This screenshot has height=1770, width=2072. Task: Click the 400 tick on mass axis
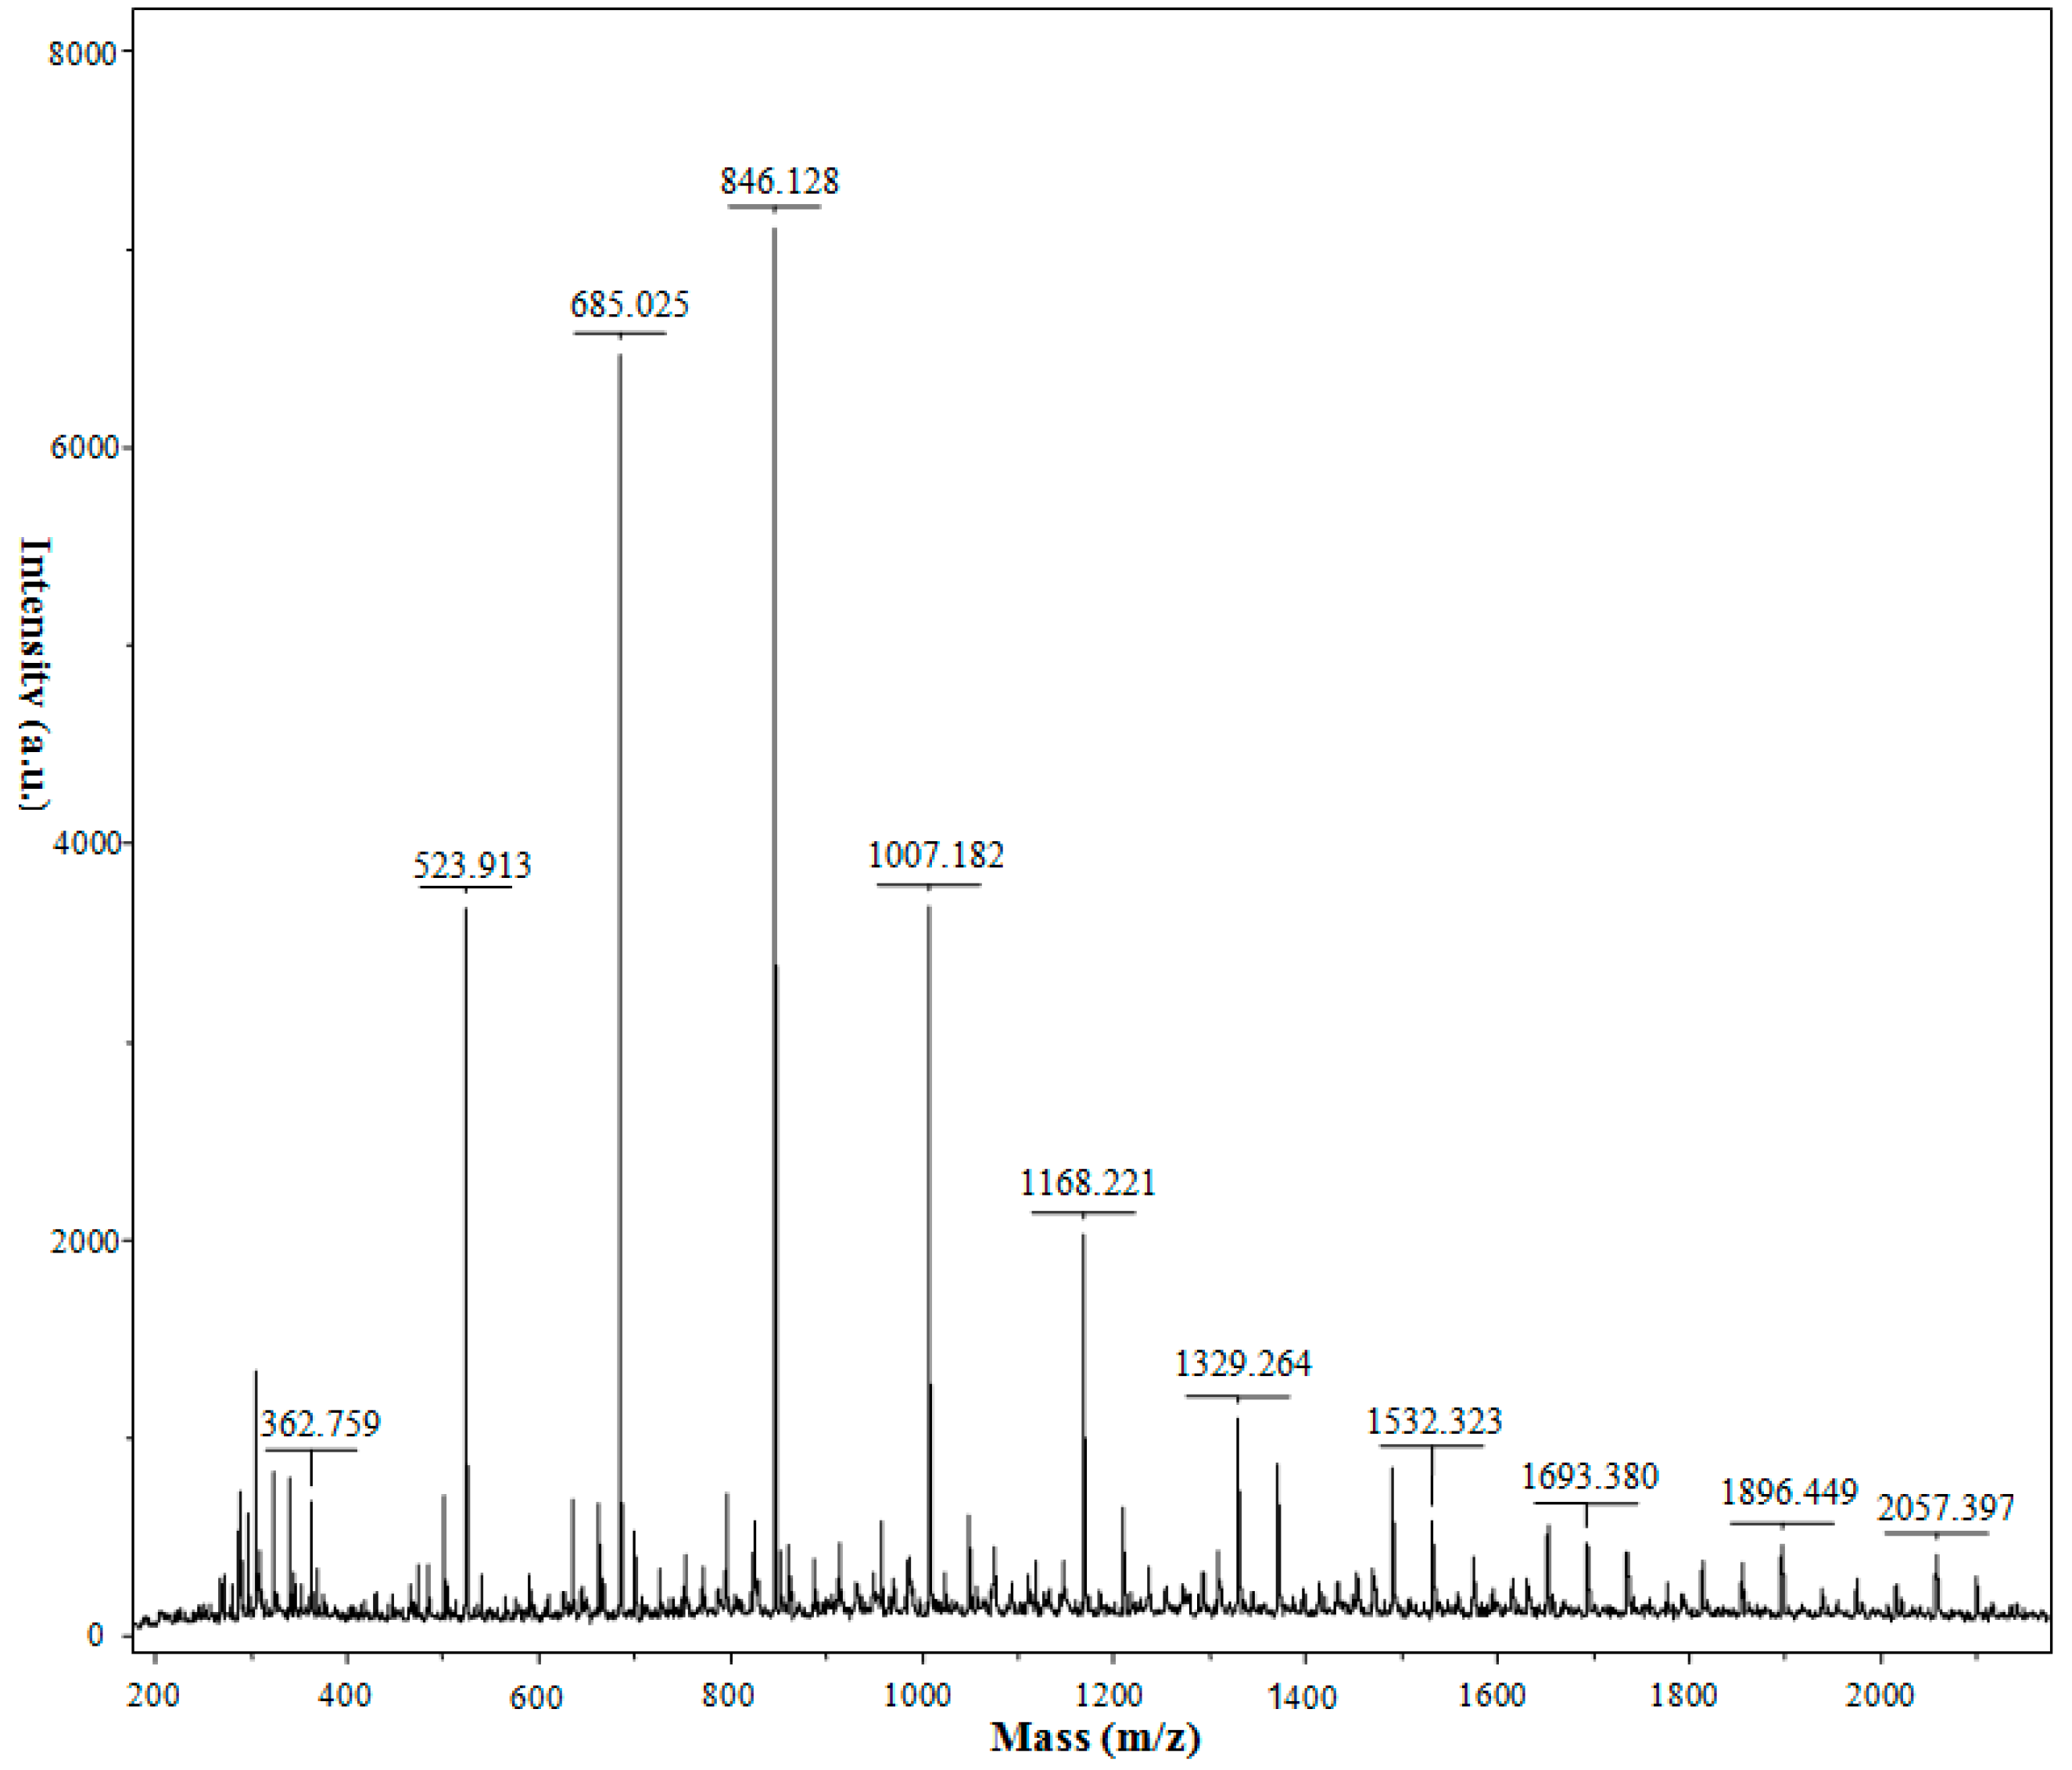[345, 1694]
